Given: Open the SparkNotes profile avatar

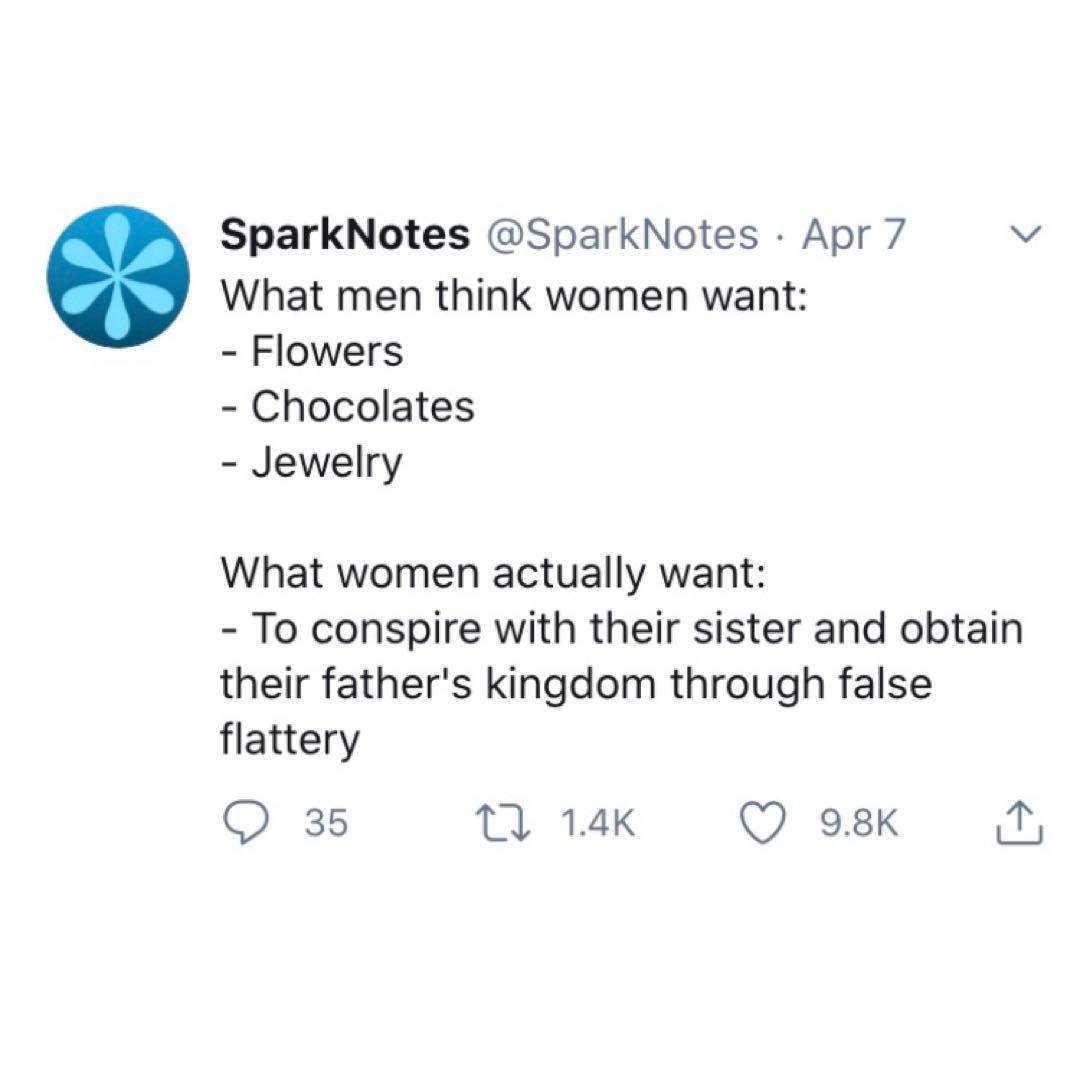Looking at the screenshot, I should 118,276.
